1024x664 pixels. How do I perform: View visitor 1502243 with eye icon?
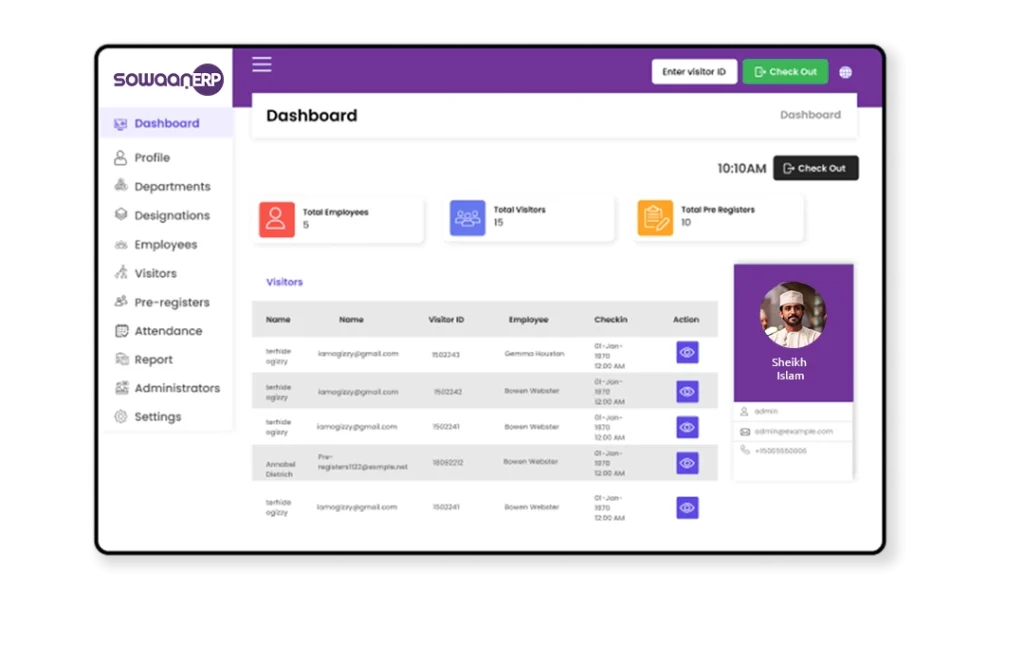pyautogui.click(x=687, y=352)
